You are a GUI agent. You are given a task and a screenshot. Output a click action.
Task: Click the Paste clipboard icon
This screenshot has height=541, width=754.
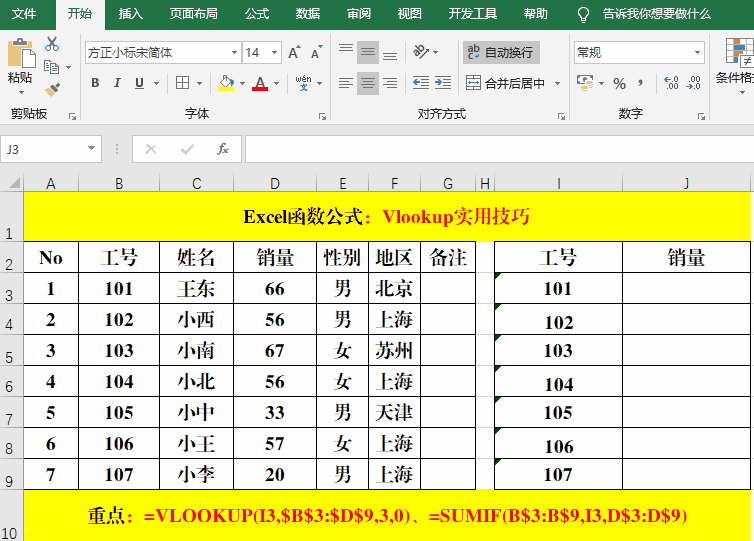coord(21,53)
